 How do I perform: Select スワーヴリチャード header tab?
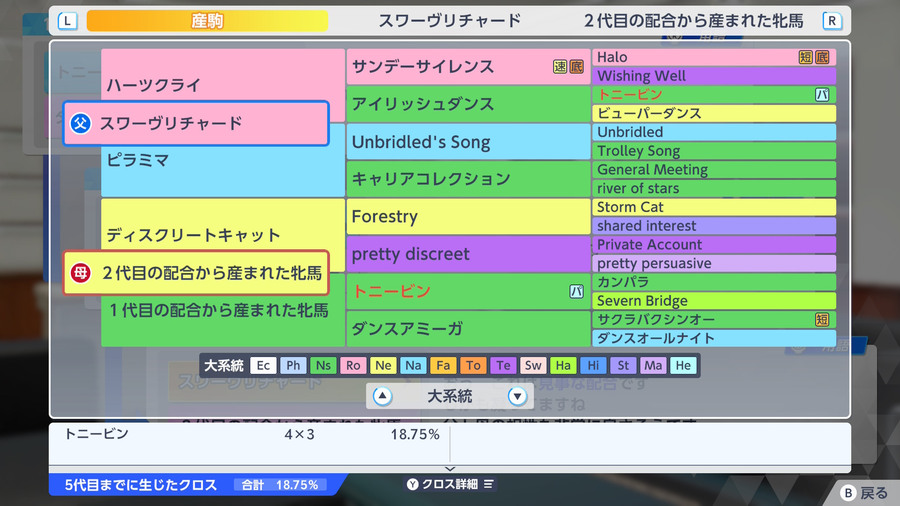click(x=449, y=21)
